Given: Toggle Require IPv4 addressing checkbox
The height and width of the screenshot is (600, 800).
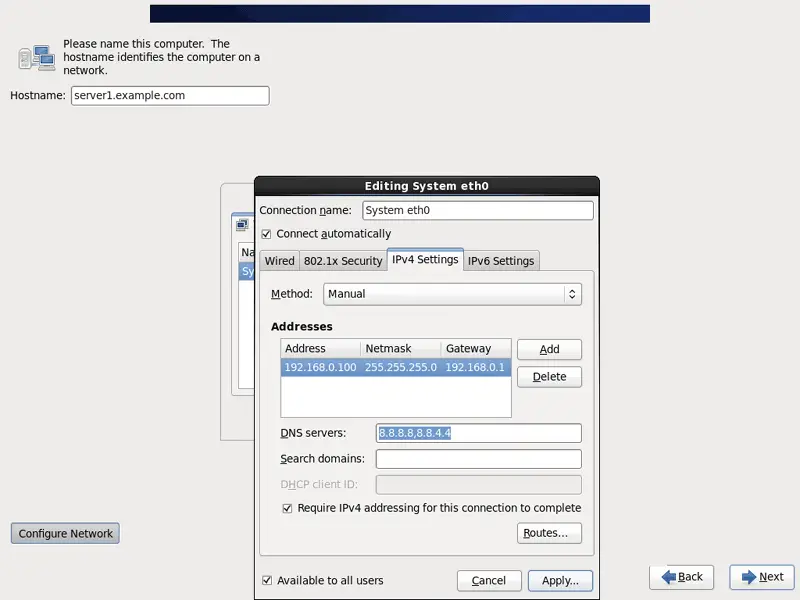Looking at the screenshot, I should (x=287, y=508).
